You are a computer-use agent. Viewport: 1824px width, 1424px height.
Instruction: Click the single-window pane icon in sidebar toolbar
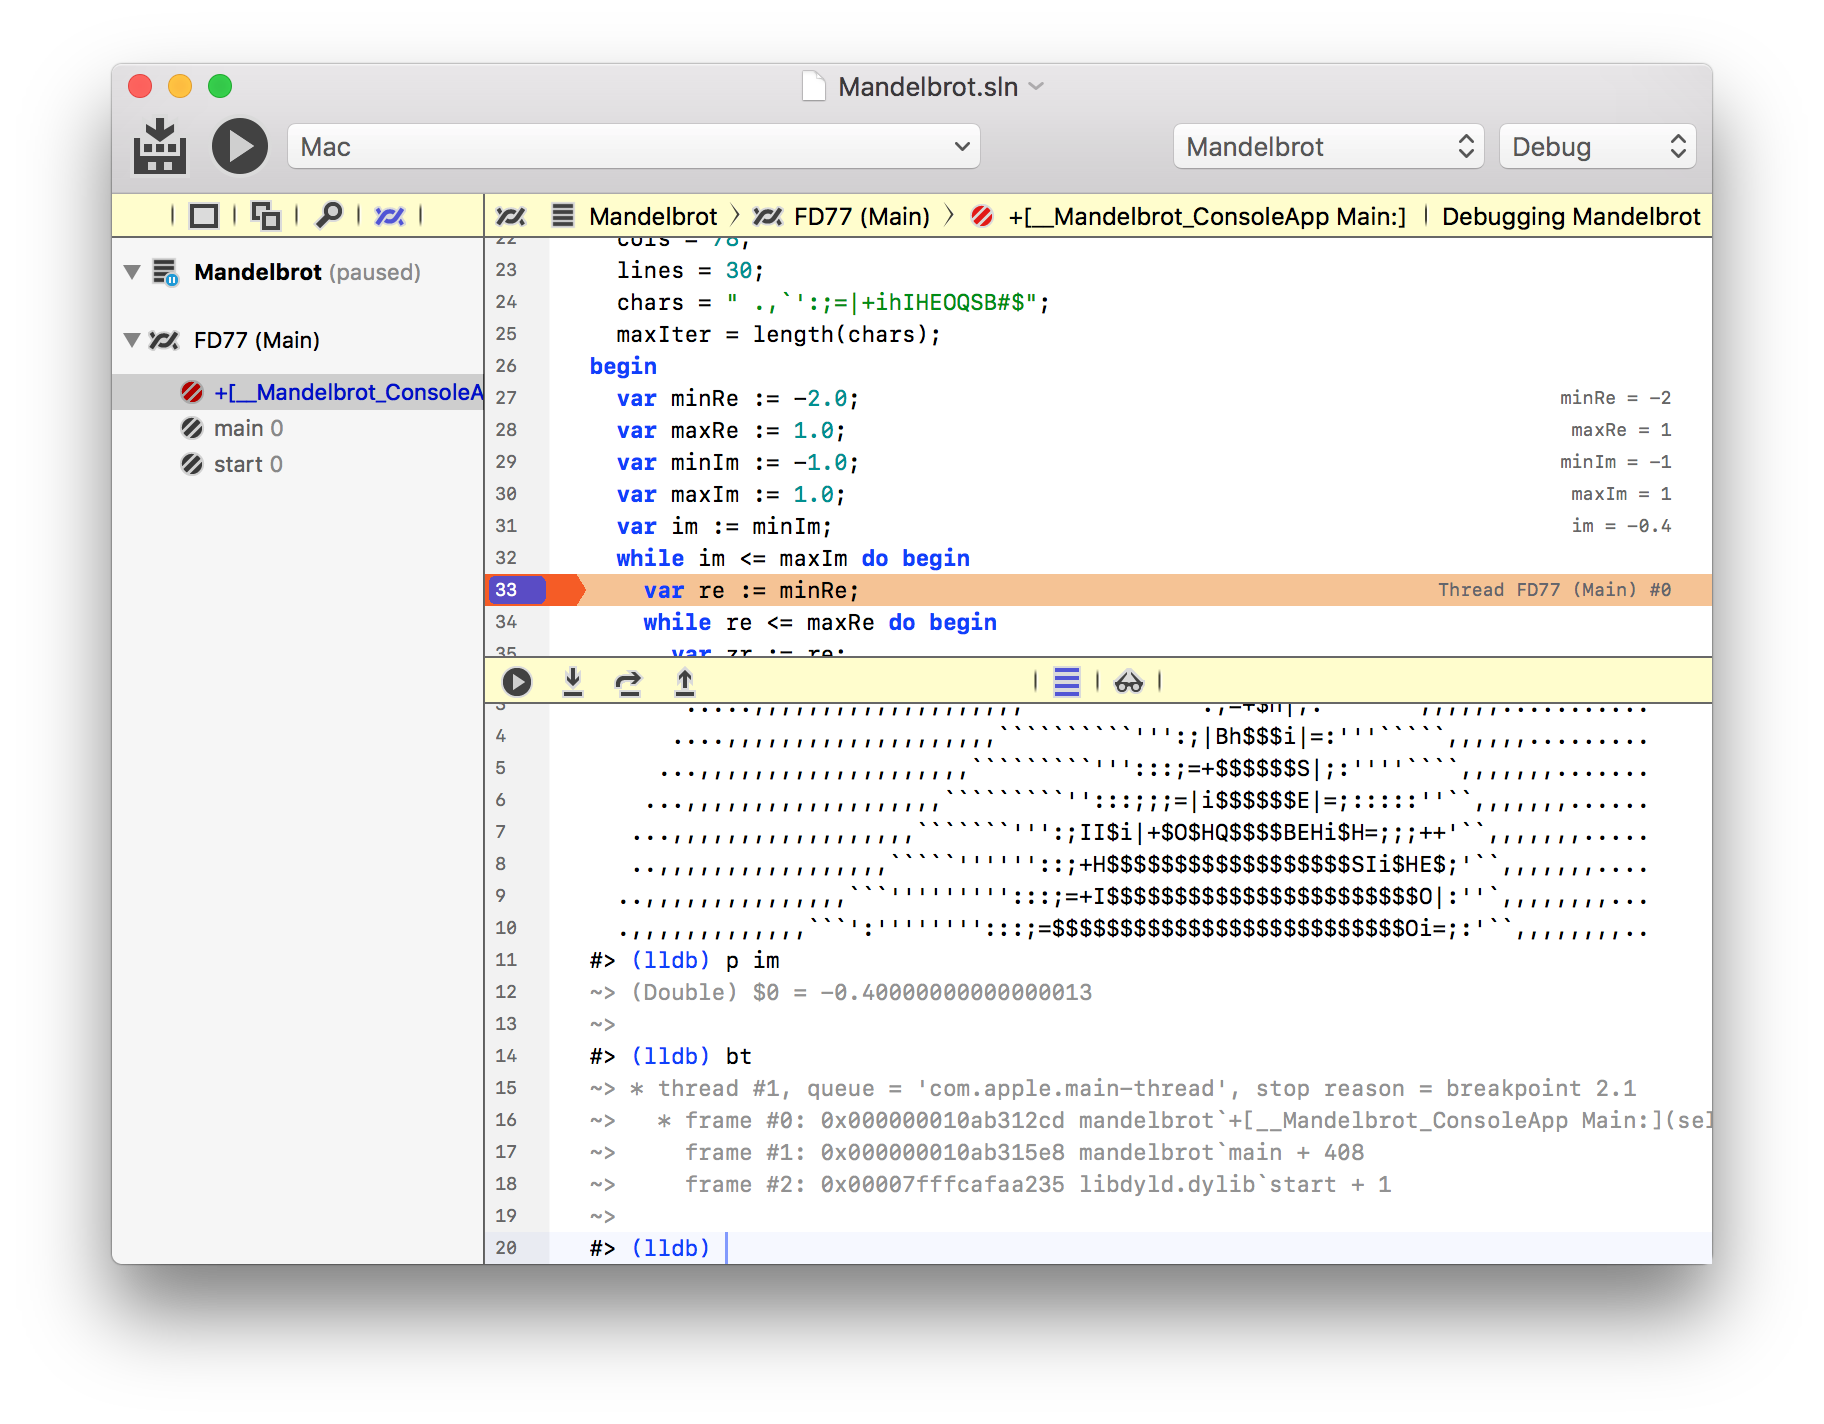[204, 215]
